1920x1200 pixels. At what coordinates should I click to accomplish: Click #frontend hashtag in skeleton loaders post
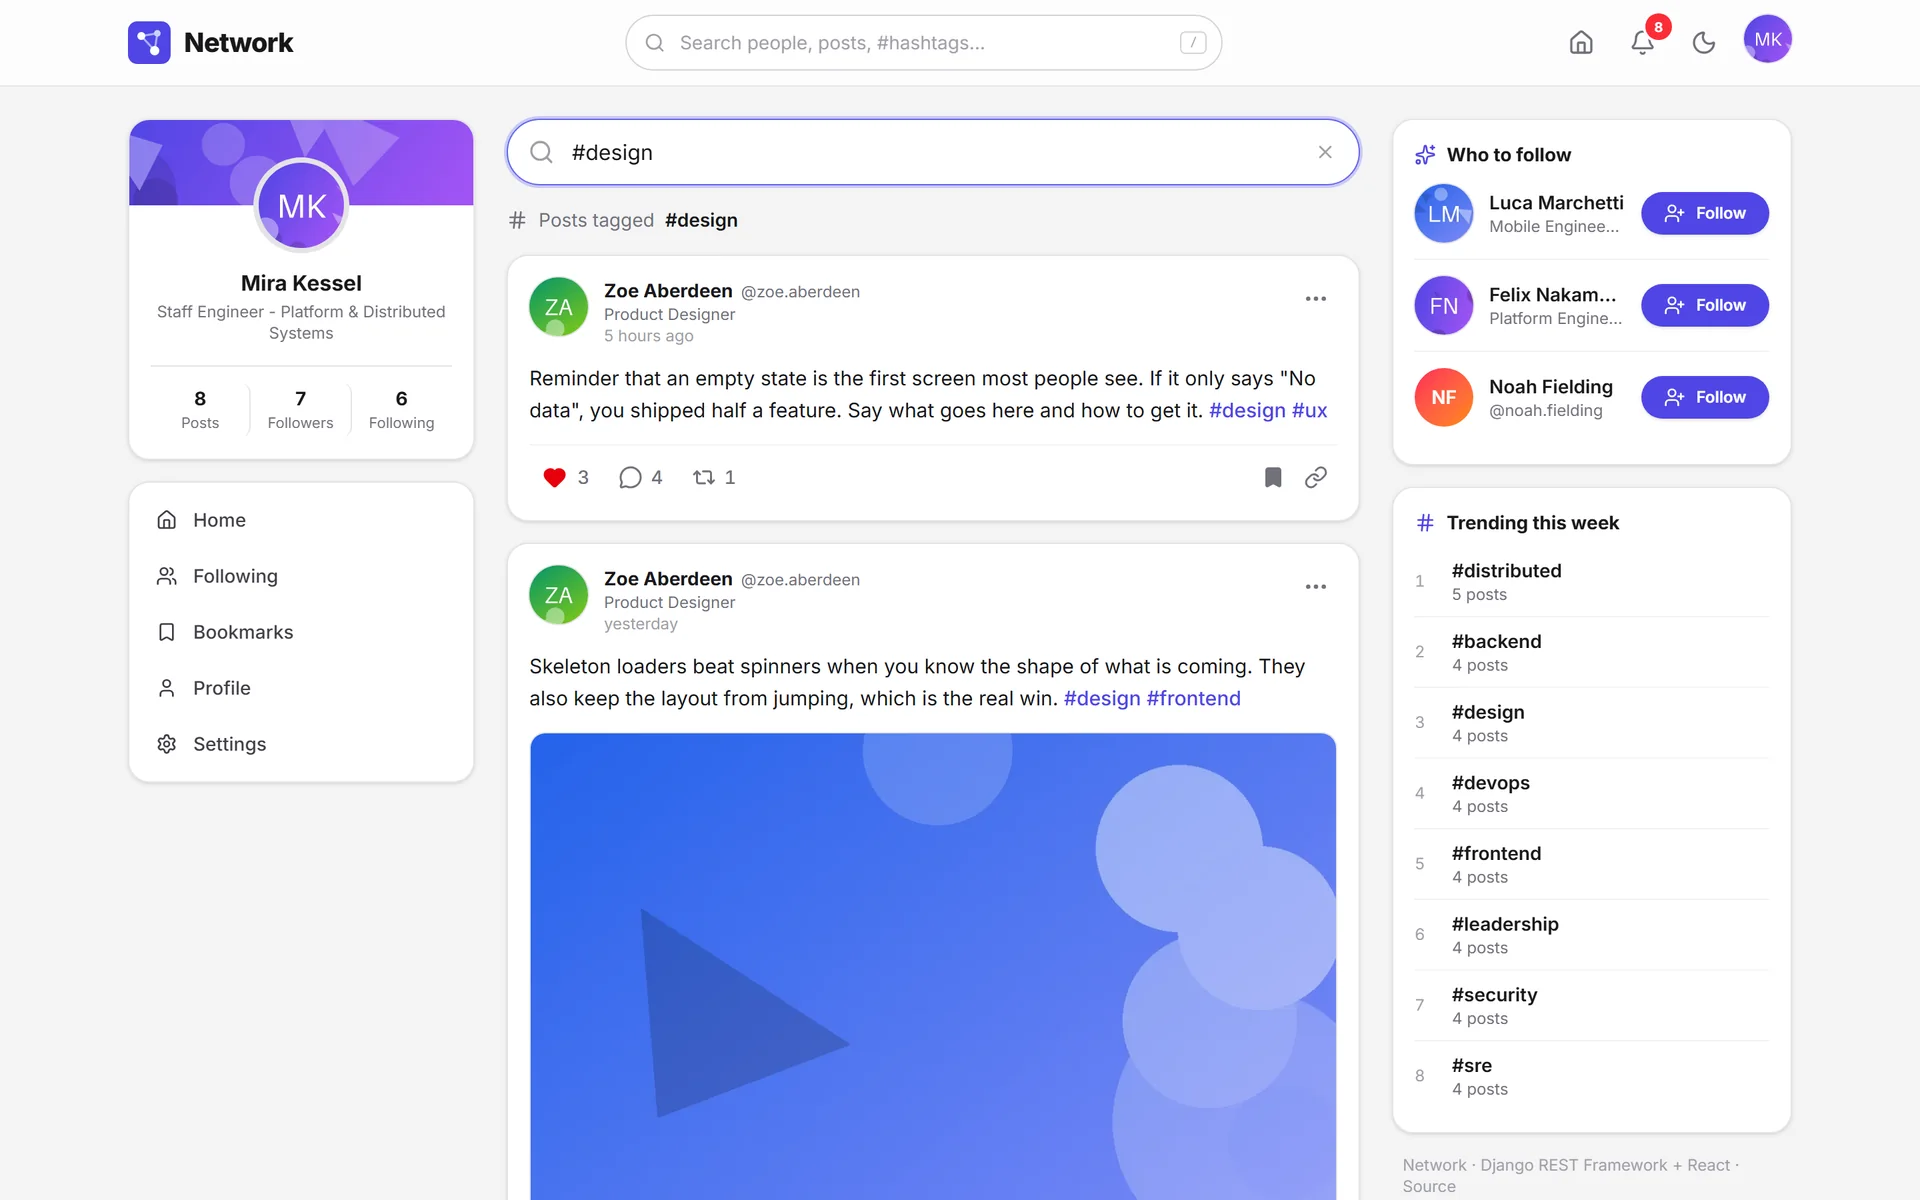(1193, 698)
